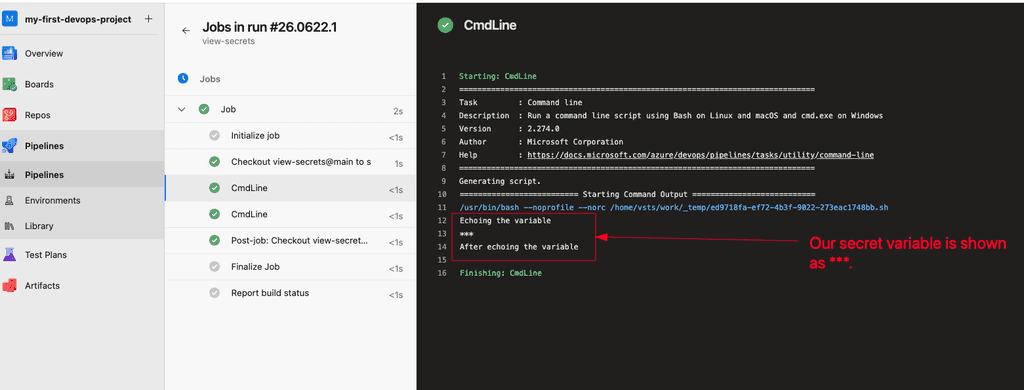Open the Artifacts icon

tap(9, 285)
